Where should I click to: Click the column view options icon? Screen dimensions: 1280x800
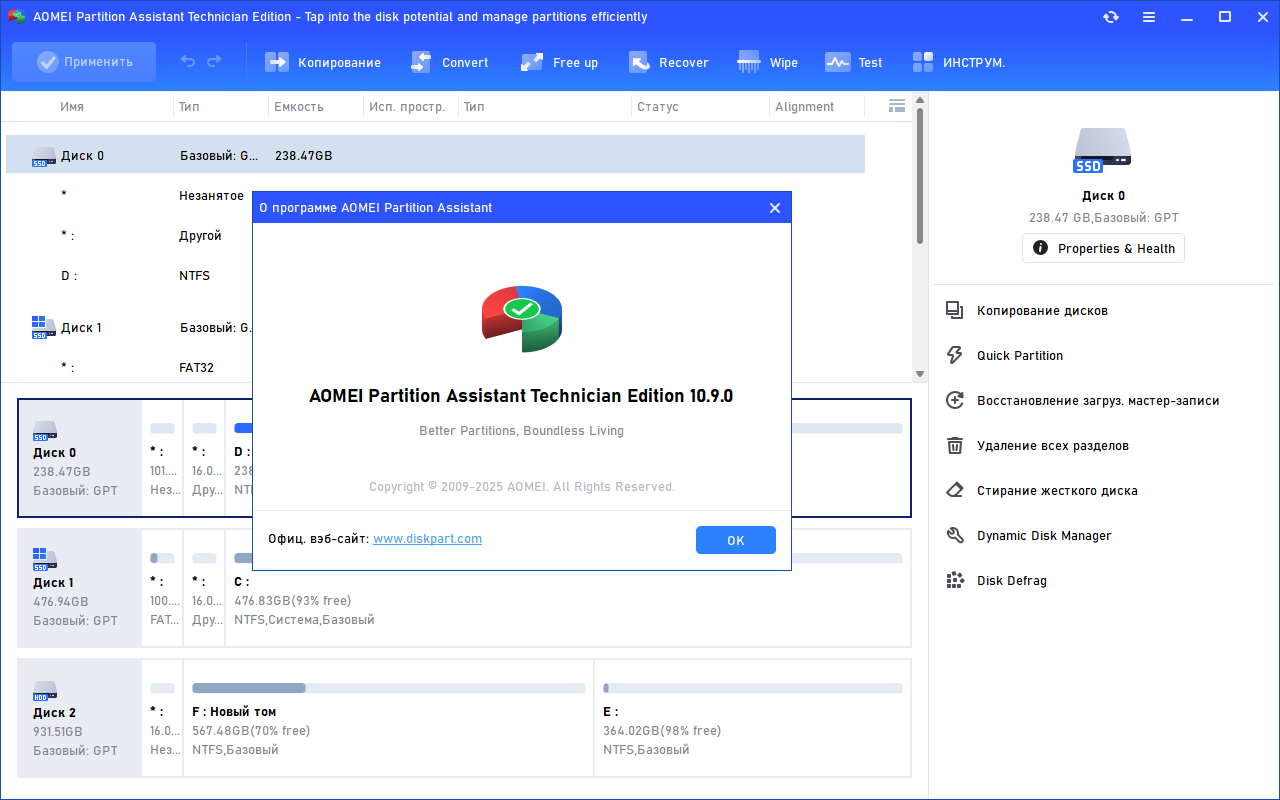pyautogui.click(x=897, y=106)
